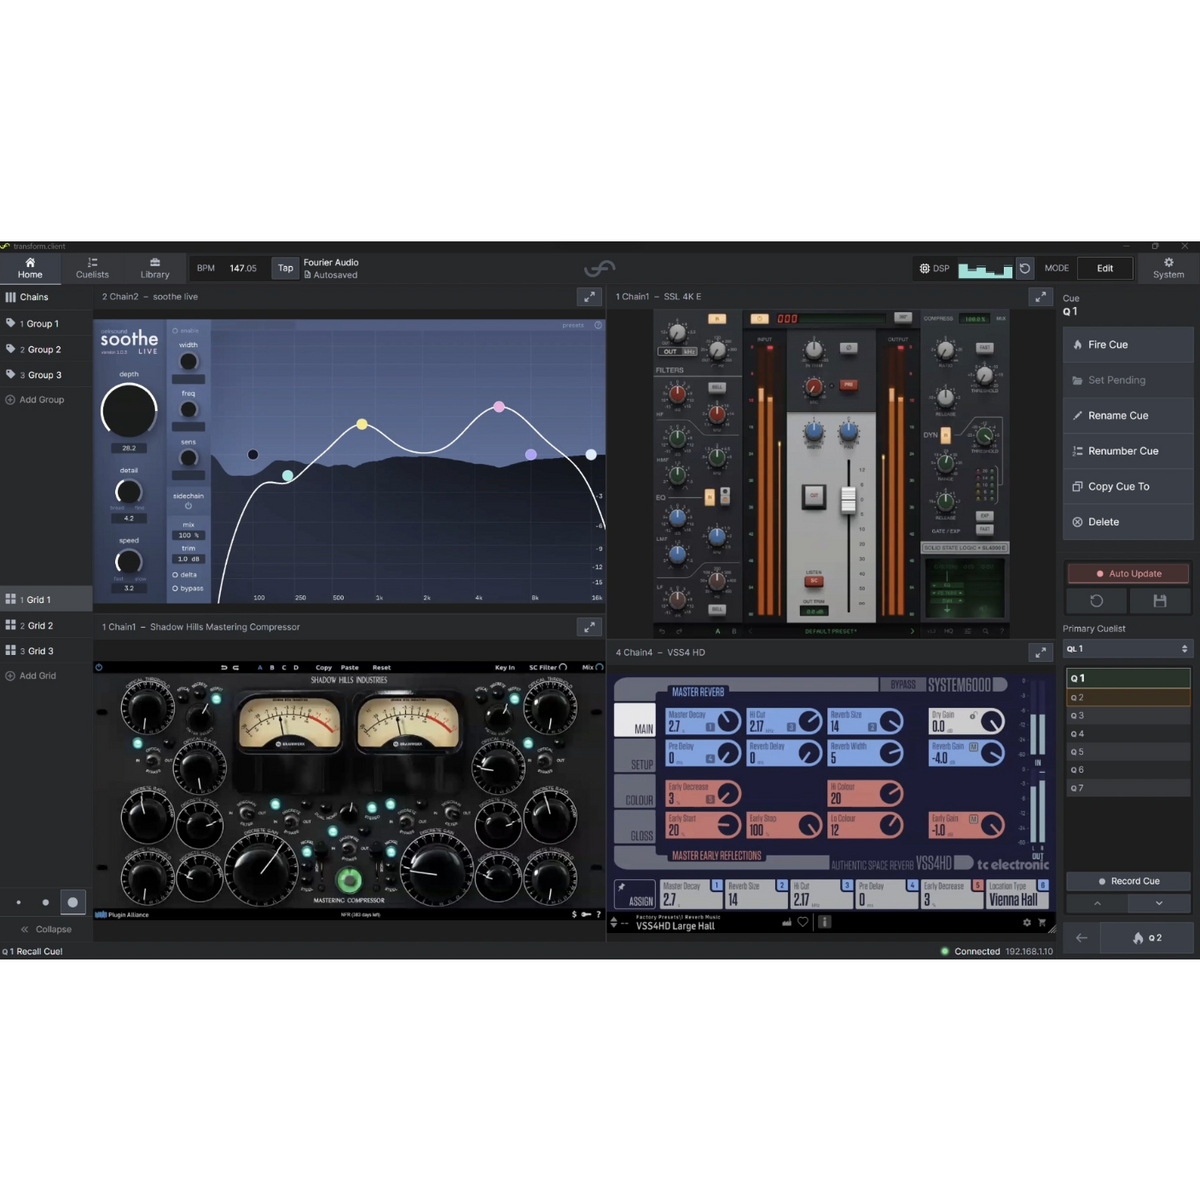Go to next SSL preset arrow
The image size is (1200, 1200).
[912, 632]
